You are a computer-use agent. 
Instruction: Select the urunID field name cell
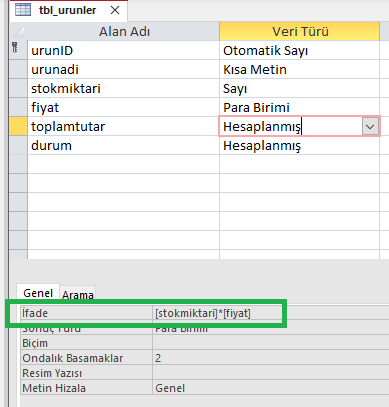123,51
